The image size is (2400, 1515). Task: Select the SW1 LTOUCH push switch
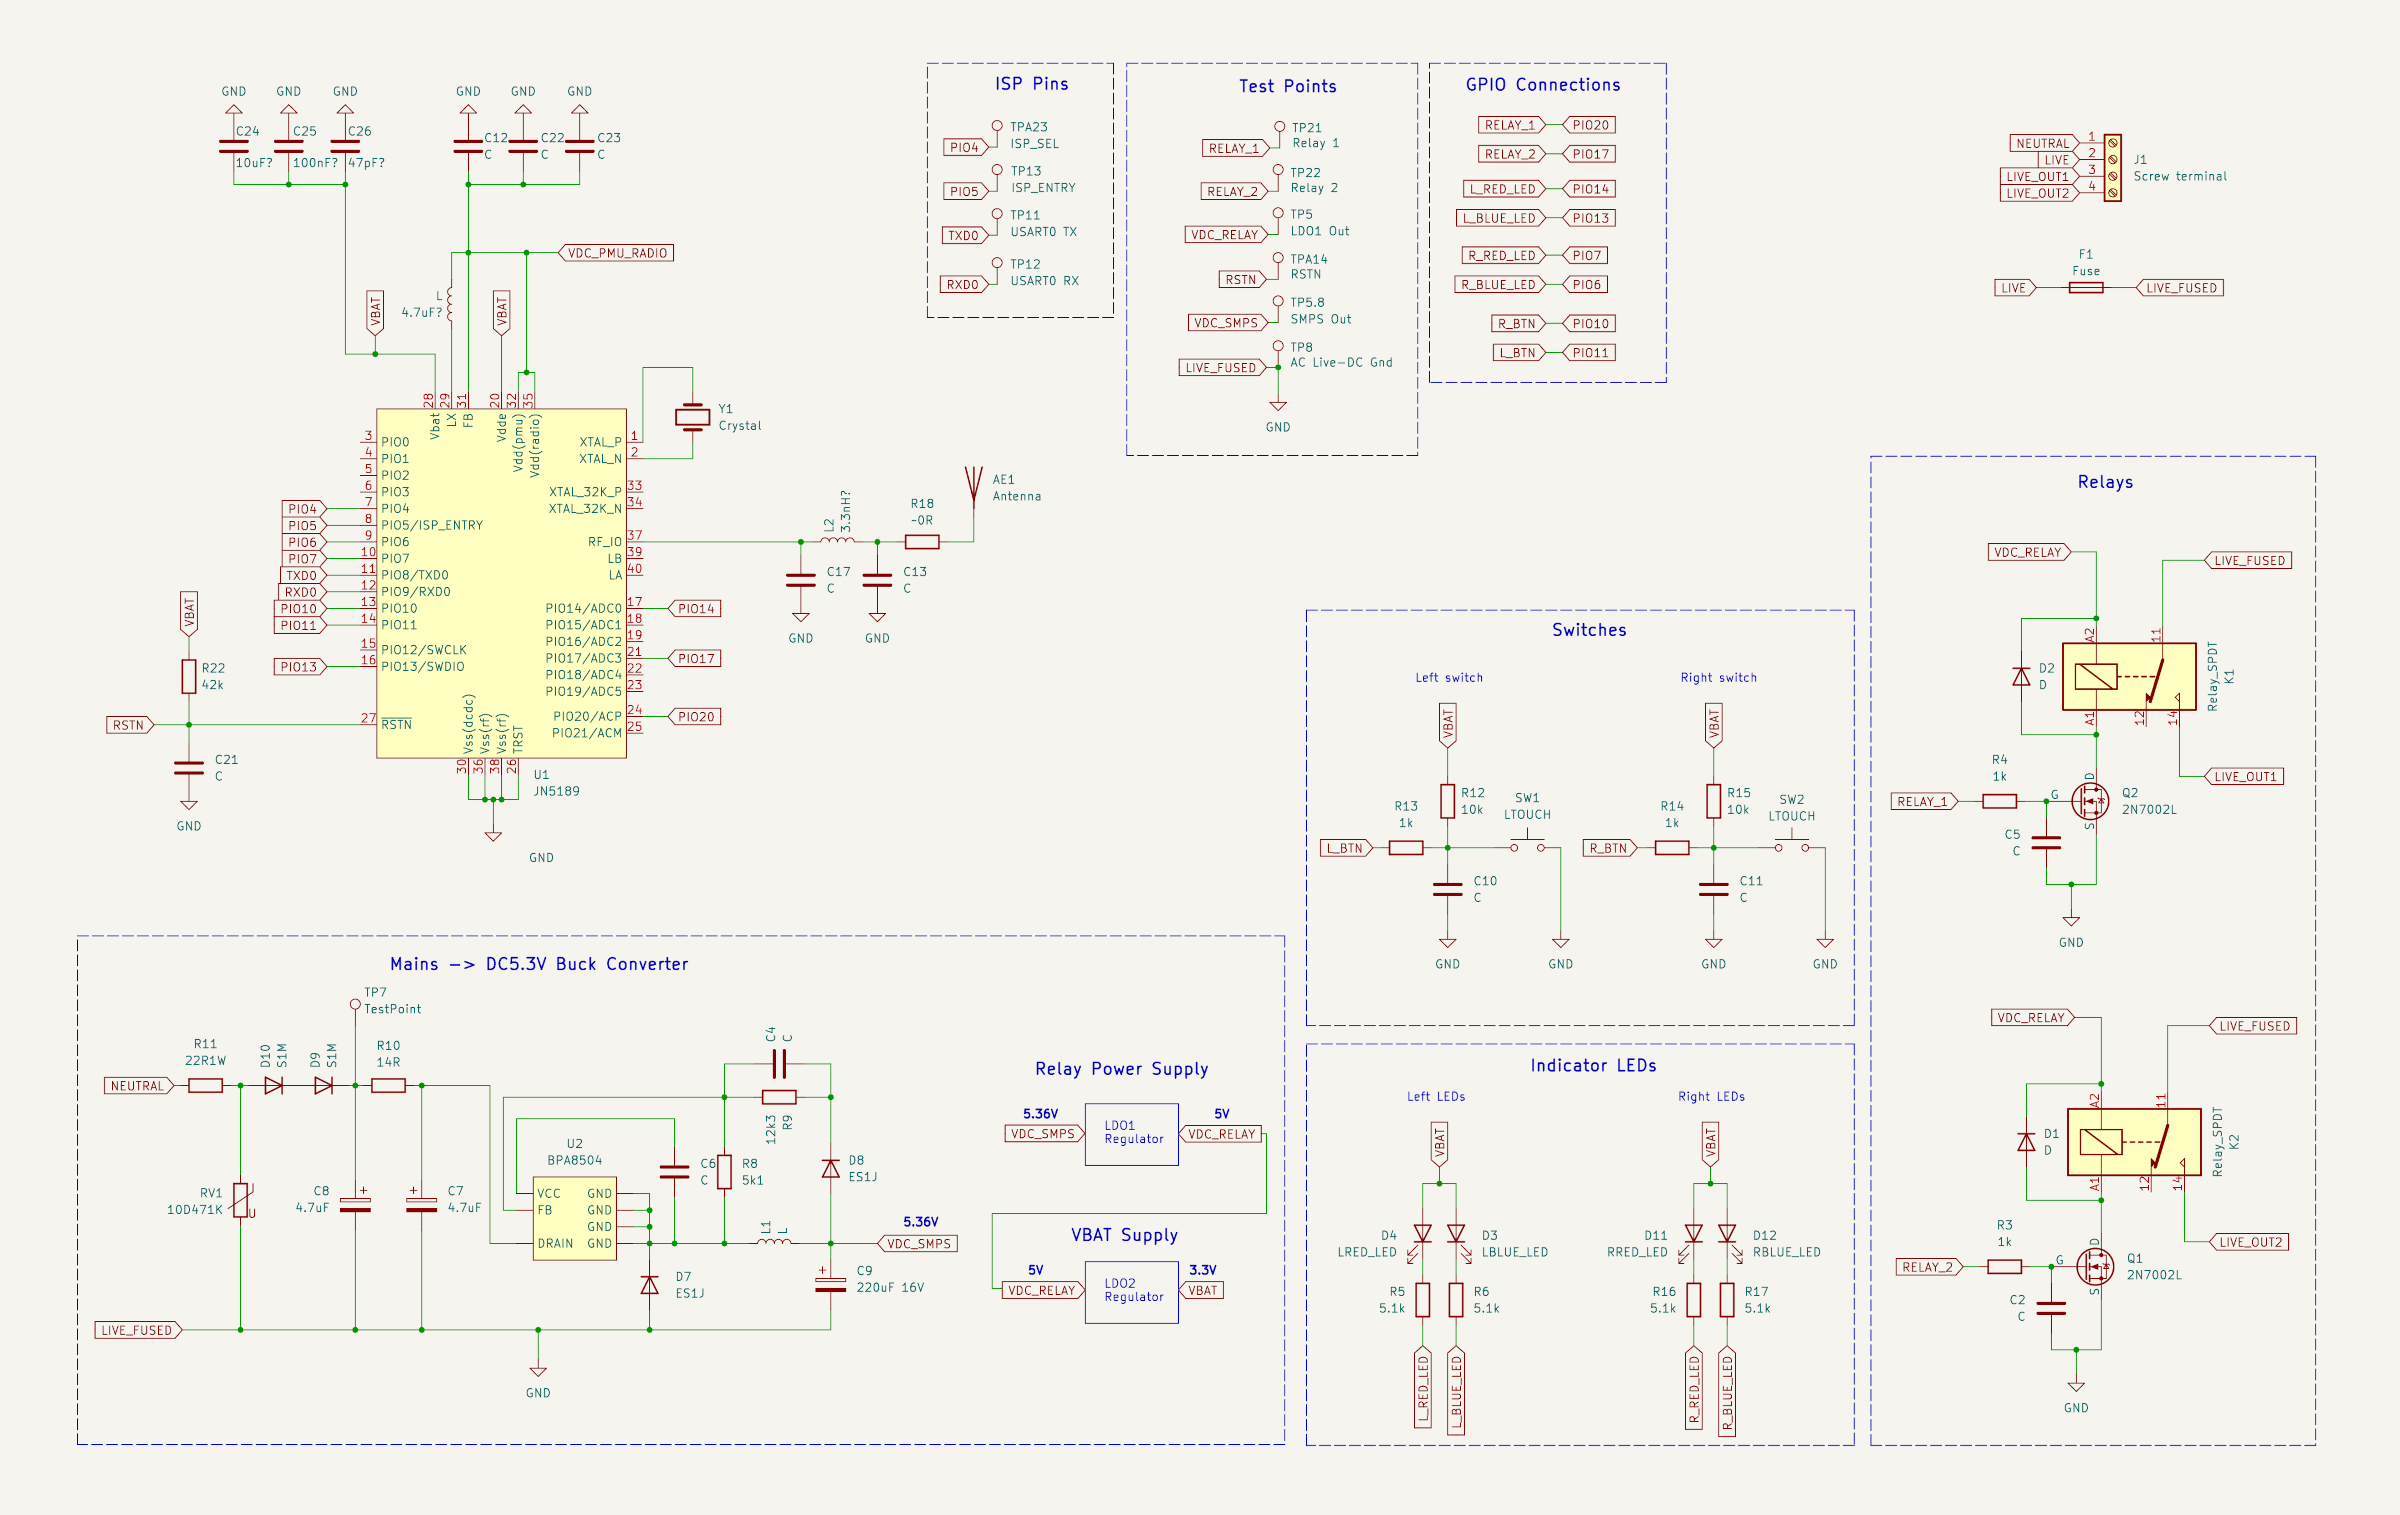1527,845
